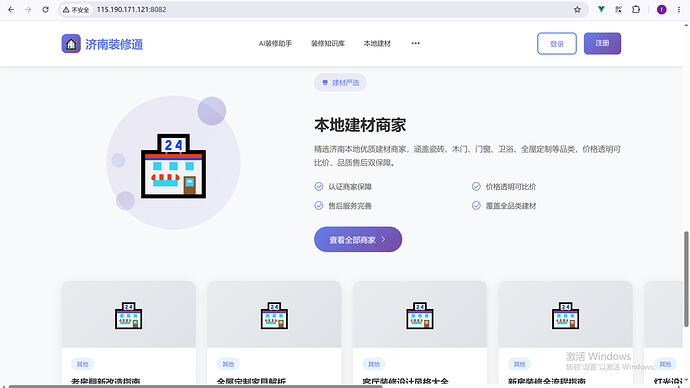Screen dimensions: 690x388
Task: Click the 建材严选 badge
Action: click(340, 82)
